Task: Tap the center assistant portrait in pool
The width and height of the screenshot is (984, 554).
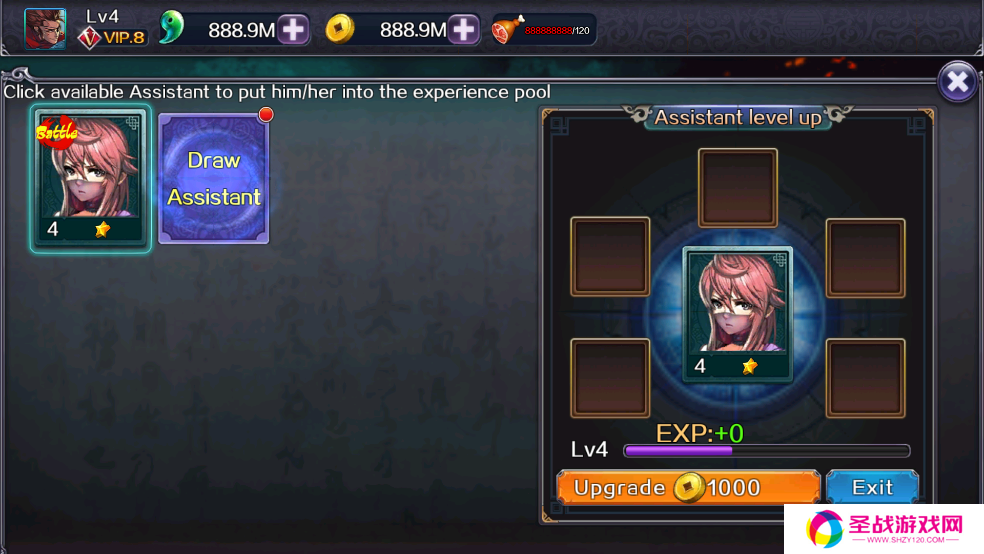Action: tap(737, 314)
